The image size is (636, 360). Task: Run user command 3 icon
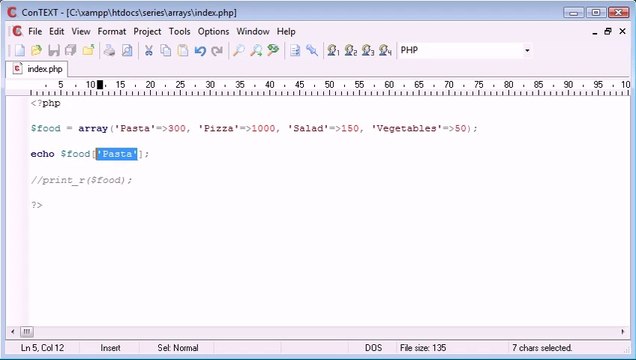[x=368, y=50]
